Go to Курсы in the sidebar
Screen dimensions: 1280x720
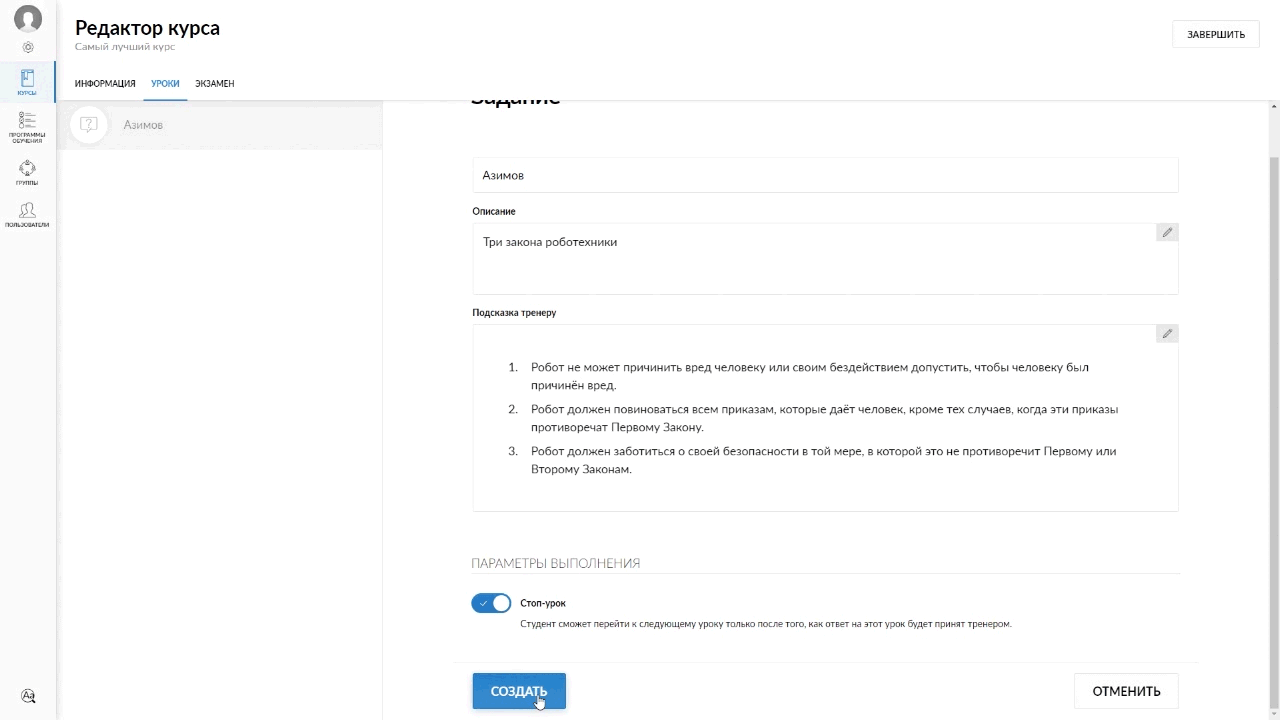[x=27, y=82]
